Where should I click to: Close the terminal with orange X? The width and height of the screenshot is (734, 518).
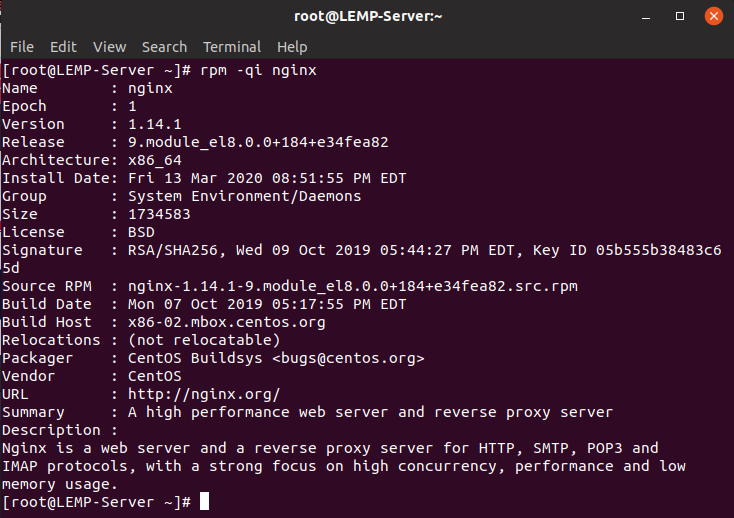(713, 16)
